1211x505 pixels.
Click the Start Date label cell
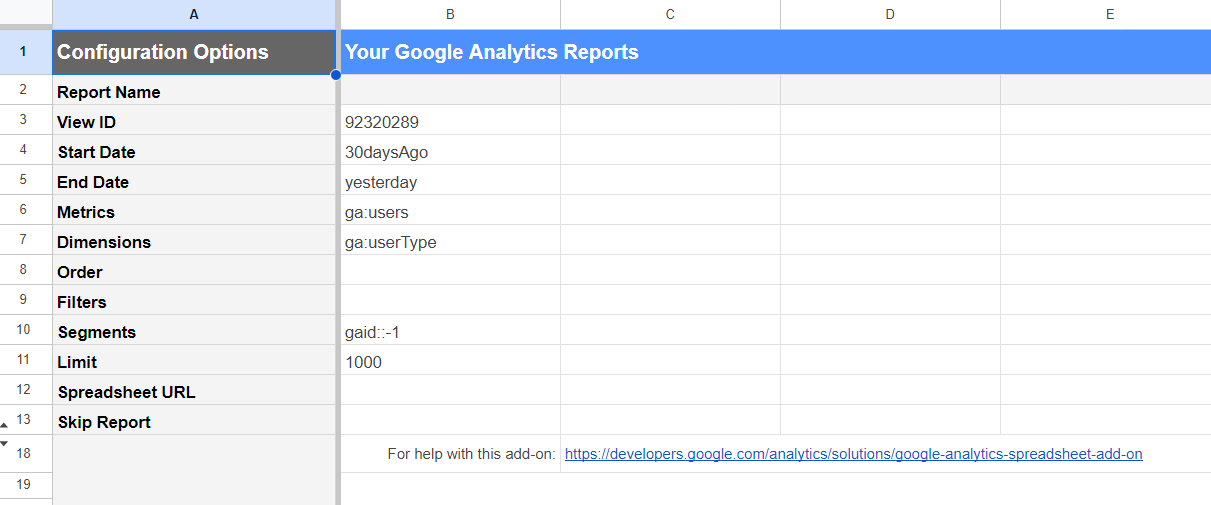[x=194, y=152]
